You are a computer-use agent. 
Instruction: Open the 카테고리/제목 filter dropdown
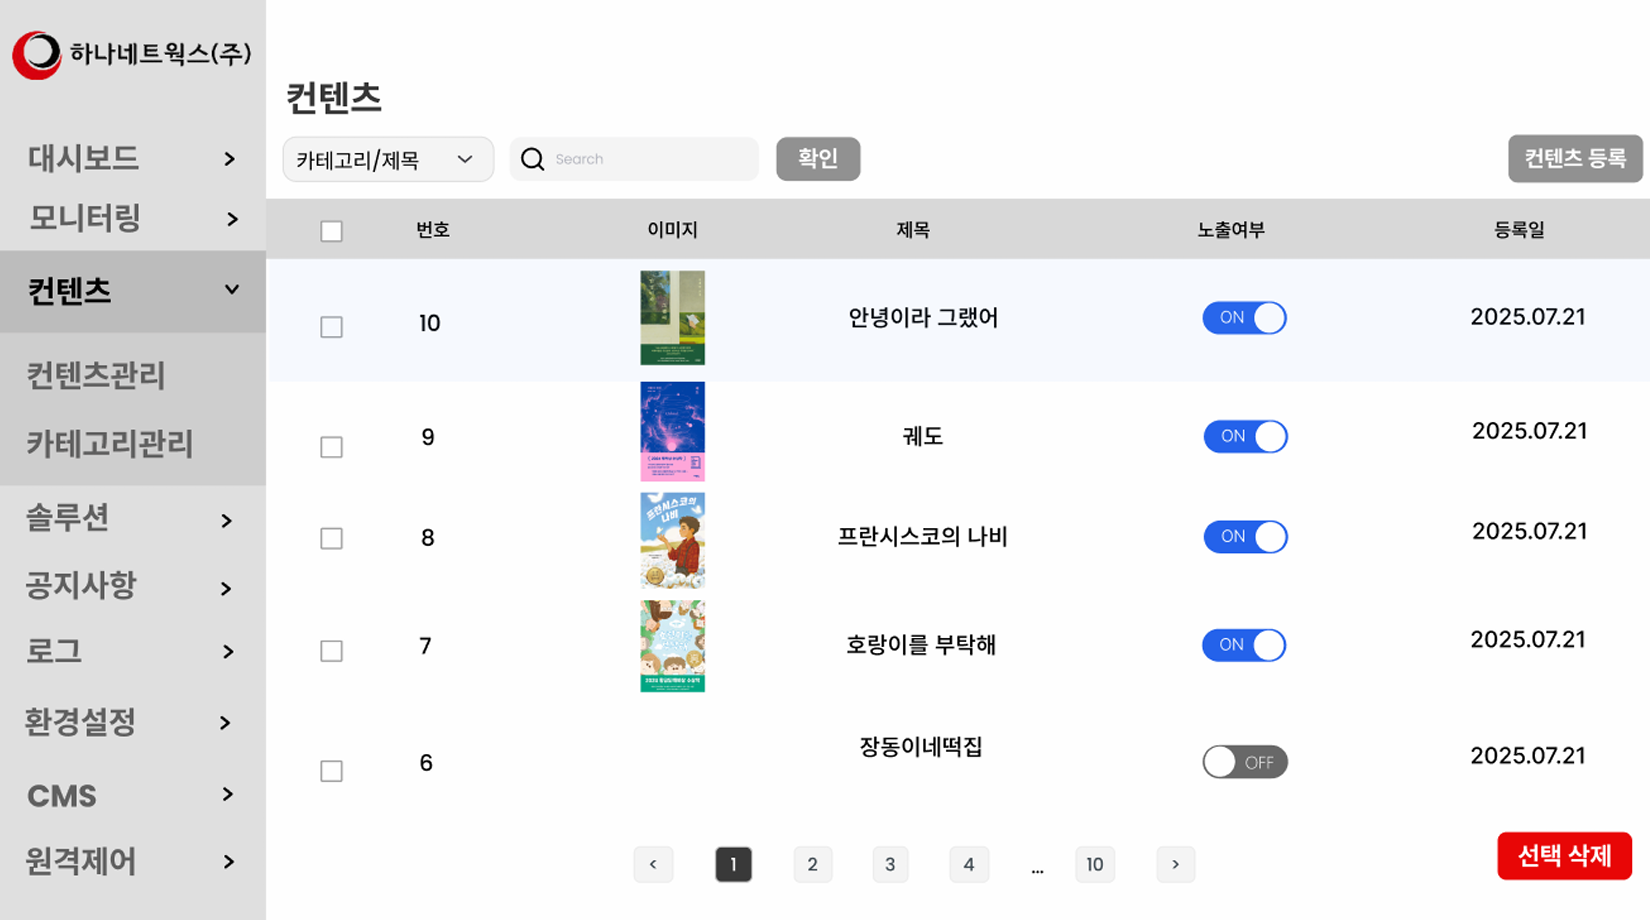pyautogui.click(x=388, y=160)
